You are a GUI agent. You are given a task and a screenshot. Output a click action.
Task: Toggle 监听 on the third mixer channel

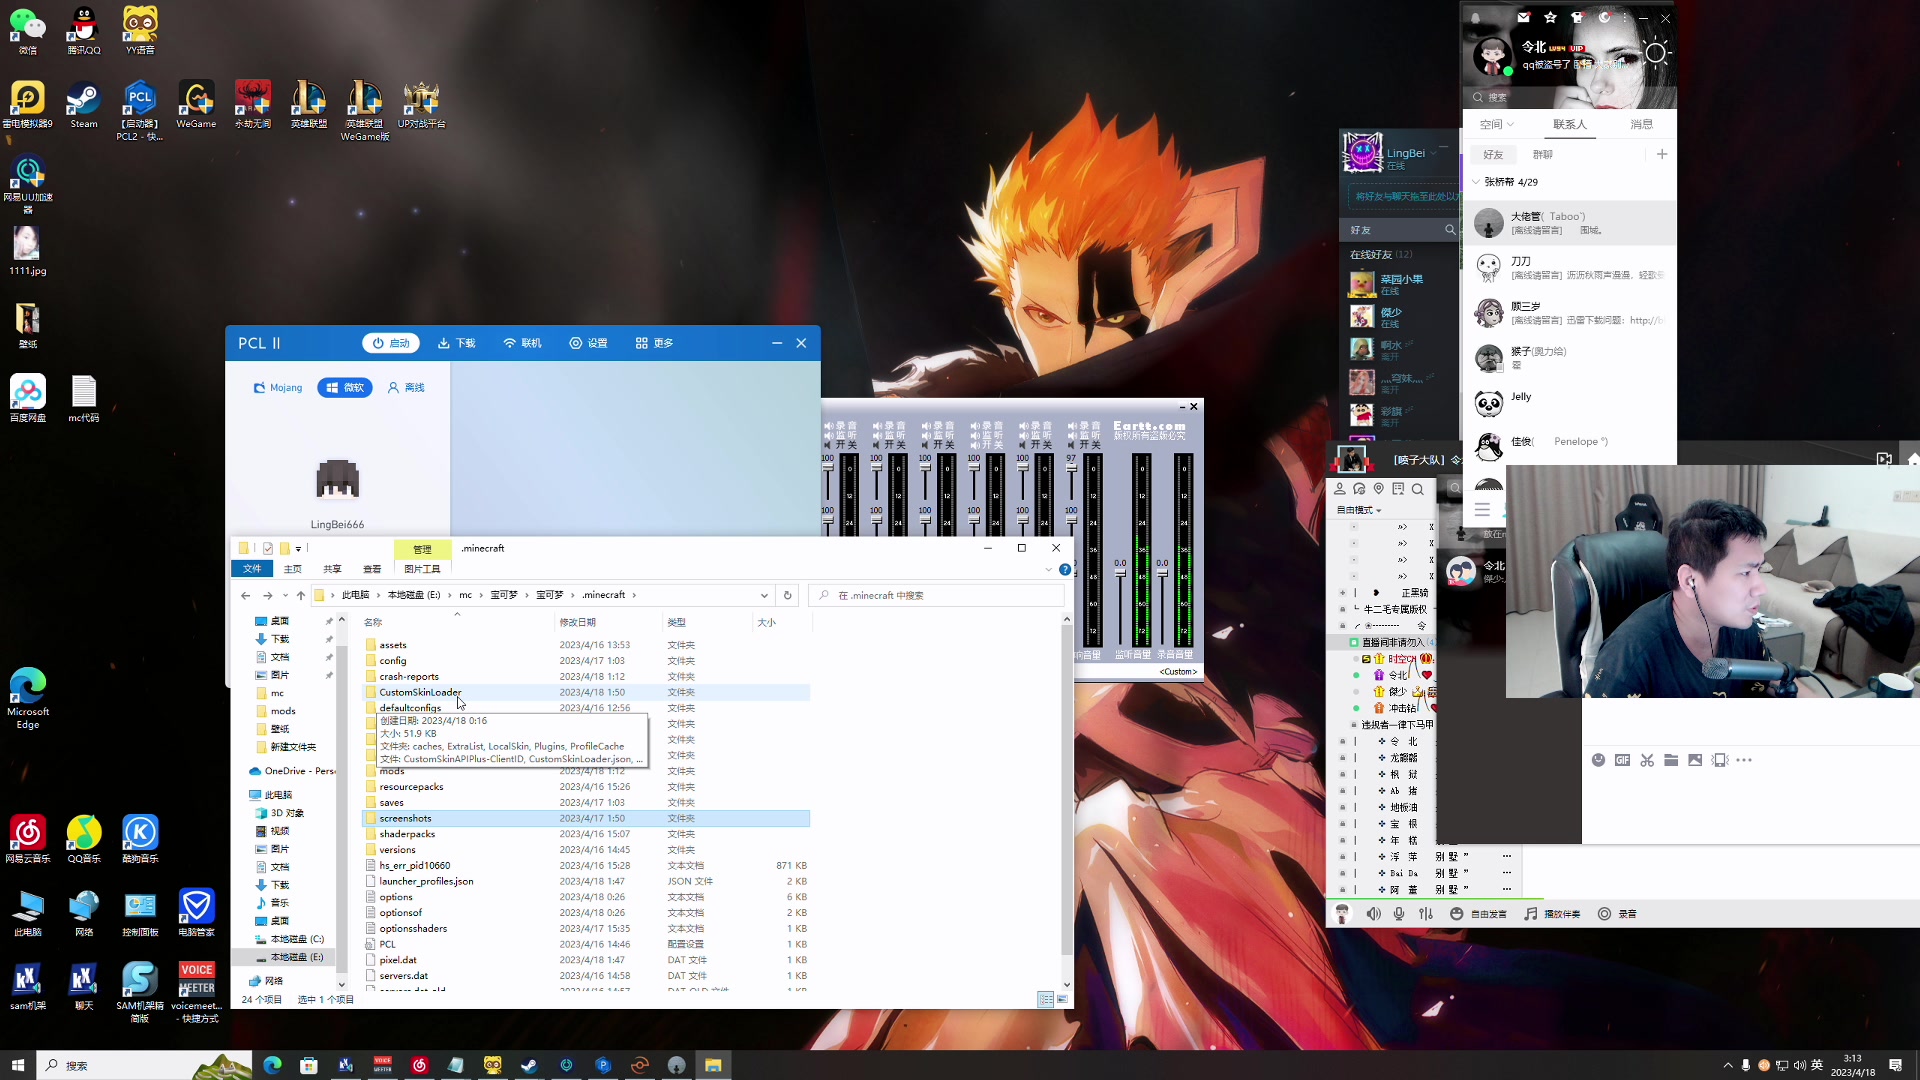click(x=938, y=435)
